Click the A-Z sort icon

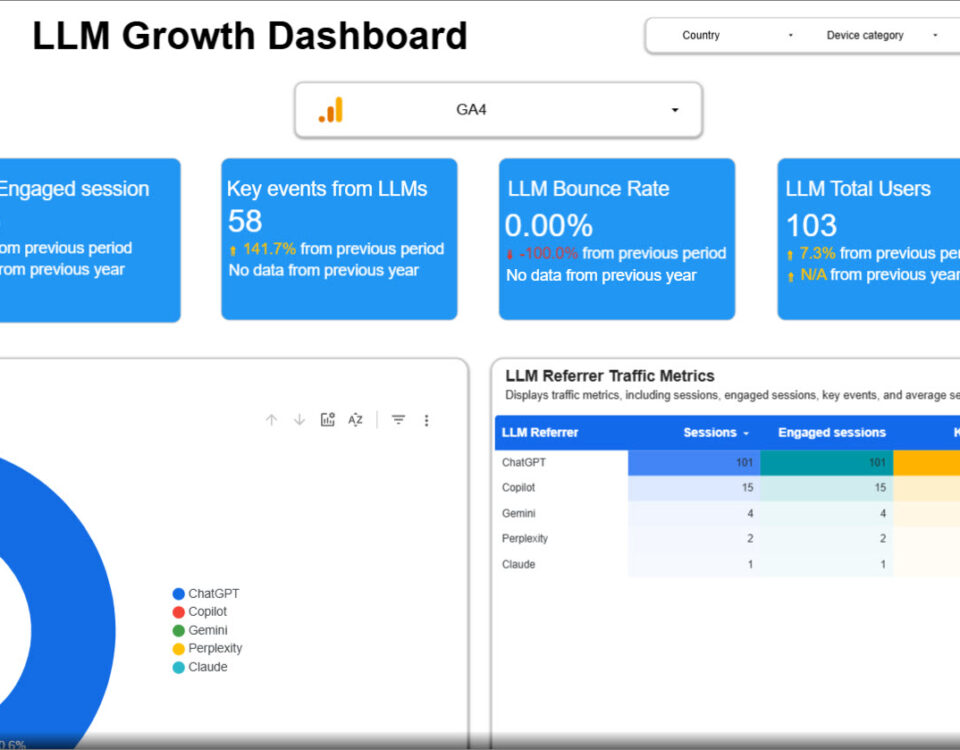tap(356, 420)
